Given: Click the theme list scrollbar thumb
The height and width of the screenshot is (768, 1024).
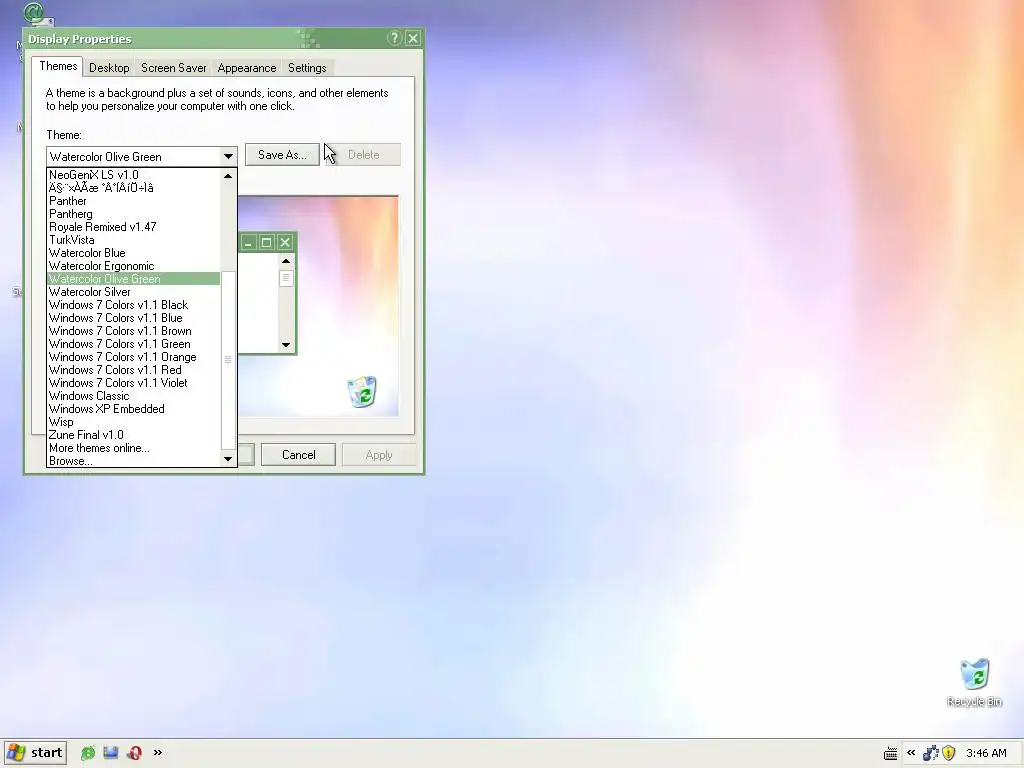Looking at the screenshot, I should click(x=228, y=360).
